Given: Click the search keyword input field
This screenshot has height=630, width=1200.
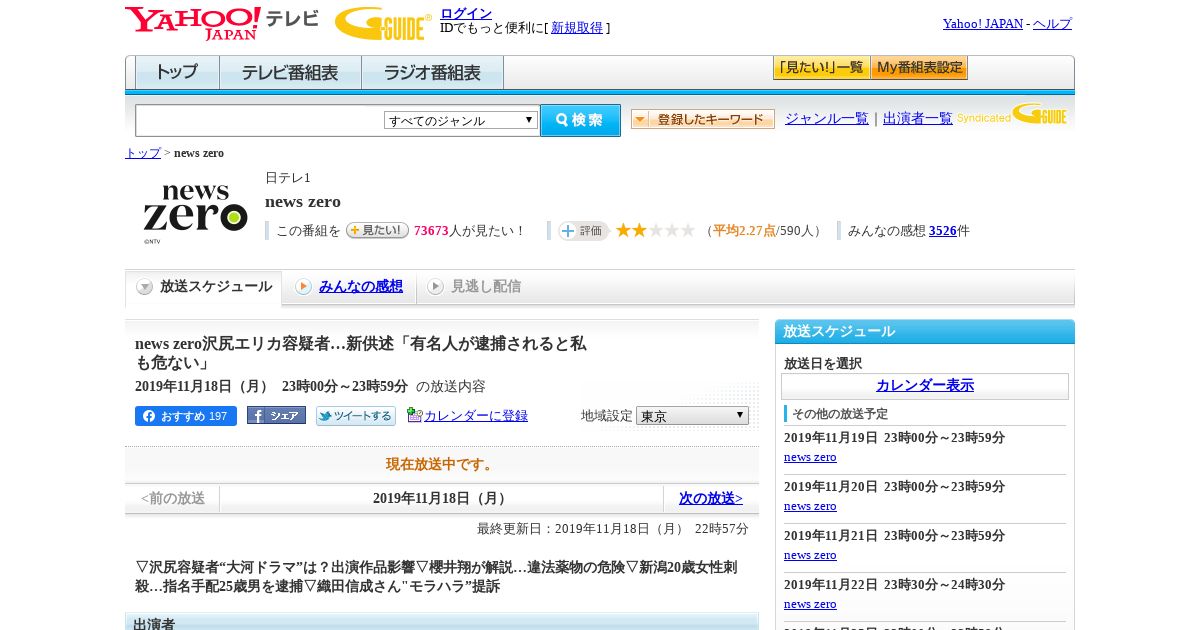Looking at the screenshot, I should [260, 120].
